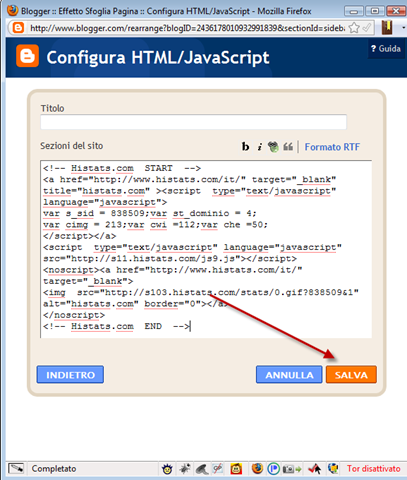Click the orange Blogger logo in header
This screenshot has width=407, height=480.
[27, 56]
